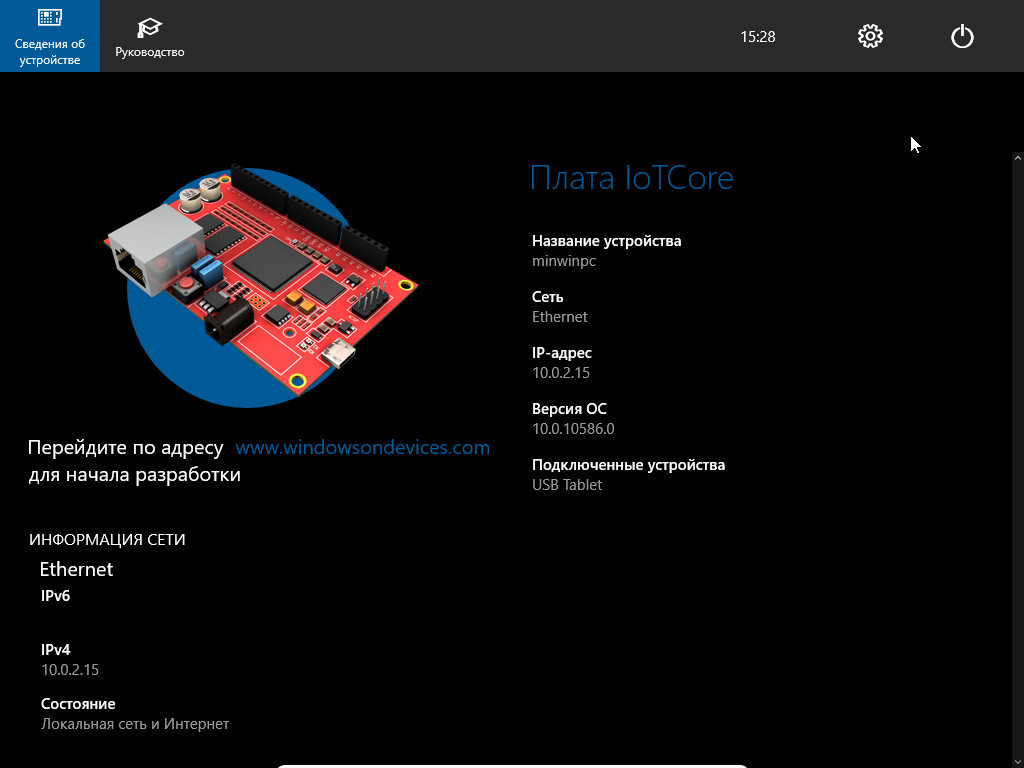Click the Подключенные устройства label

coord(628,465)
